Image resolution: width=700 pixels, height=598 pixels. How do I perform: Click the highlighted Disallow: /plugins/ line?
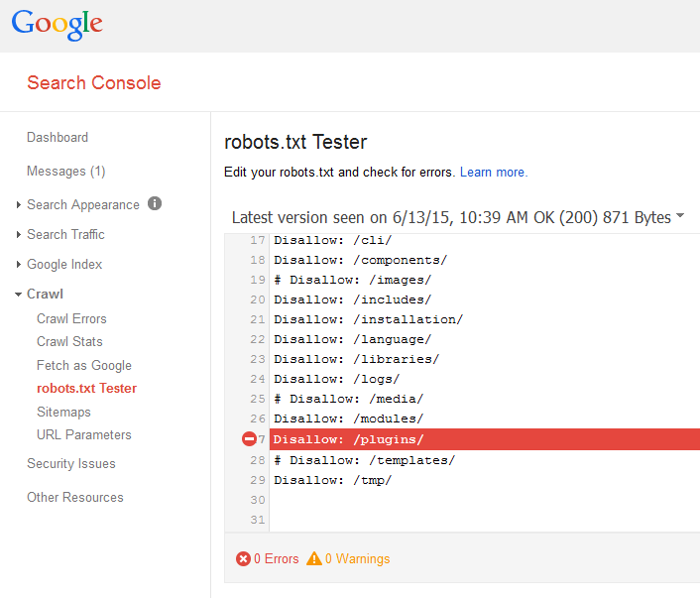tap(349, 439)
